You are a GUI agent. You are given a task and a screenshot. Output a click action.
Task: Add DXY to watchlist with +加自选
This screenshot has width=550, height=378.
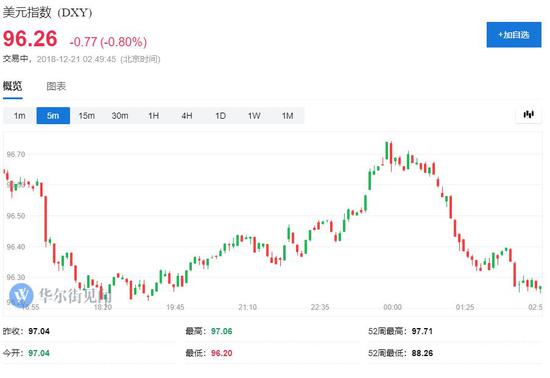514,35
